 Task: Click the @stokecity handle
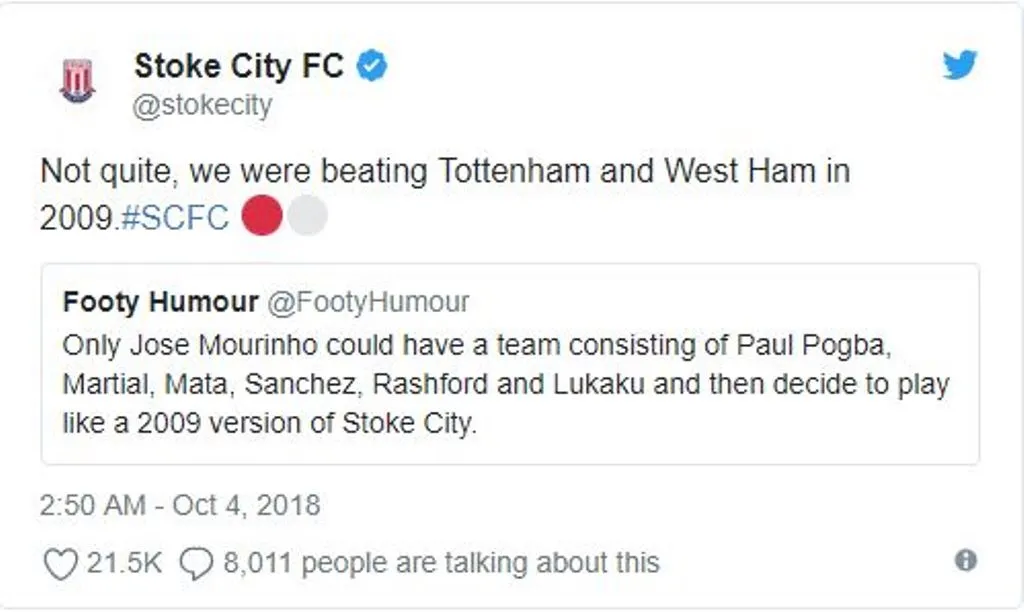[x=203, y=105]
